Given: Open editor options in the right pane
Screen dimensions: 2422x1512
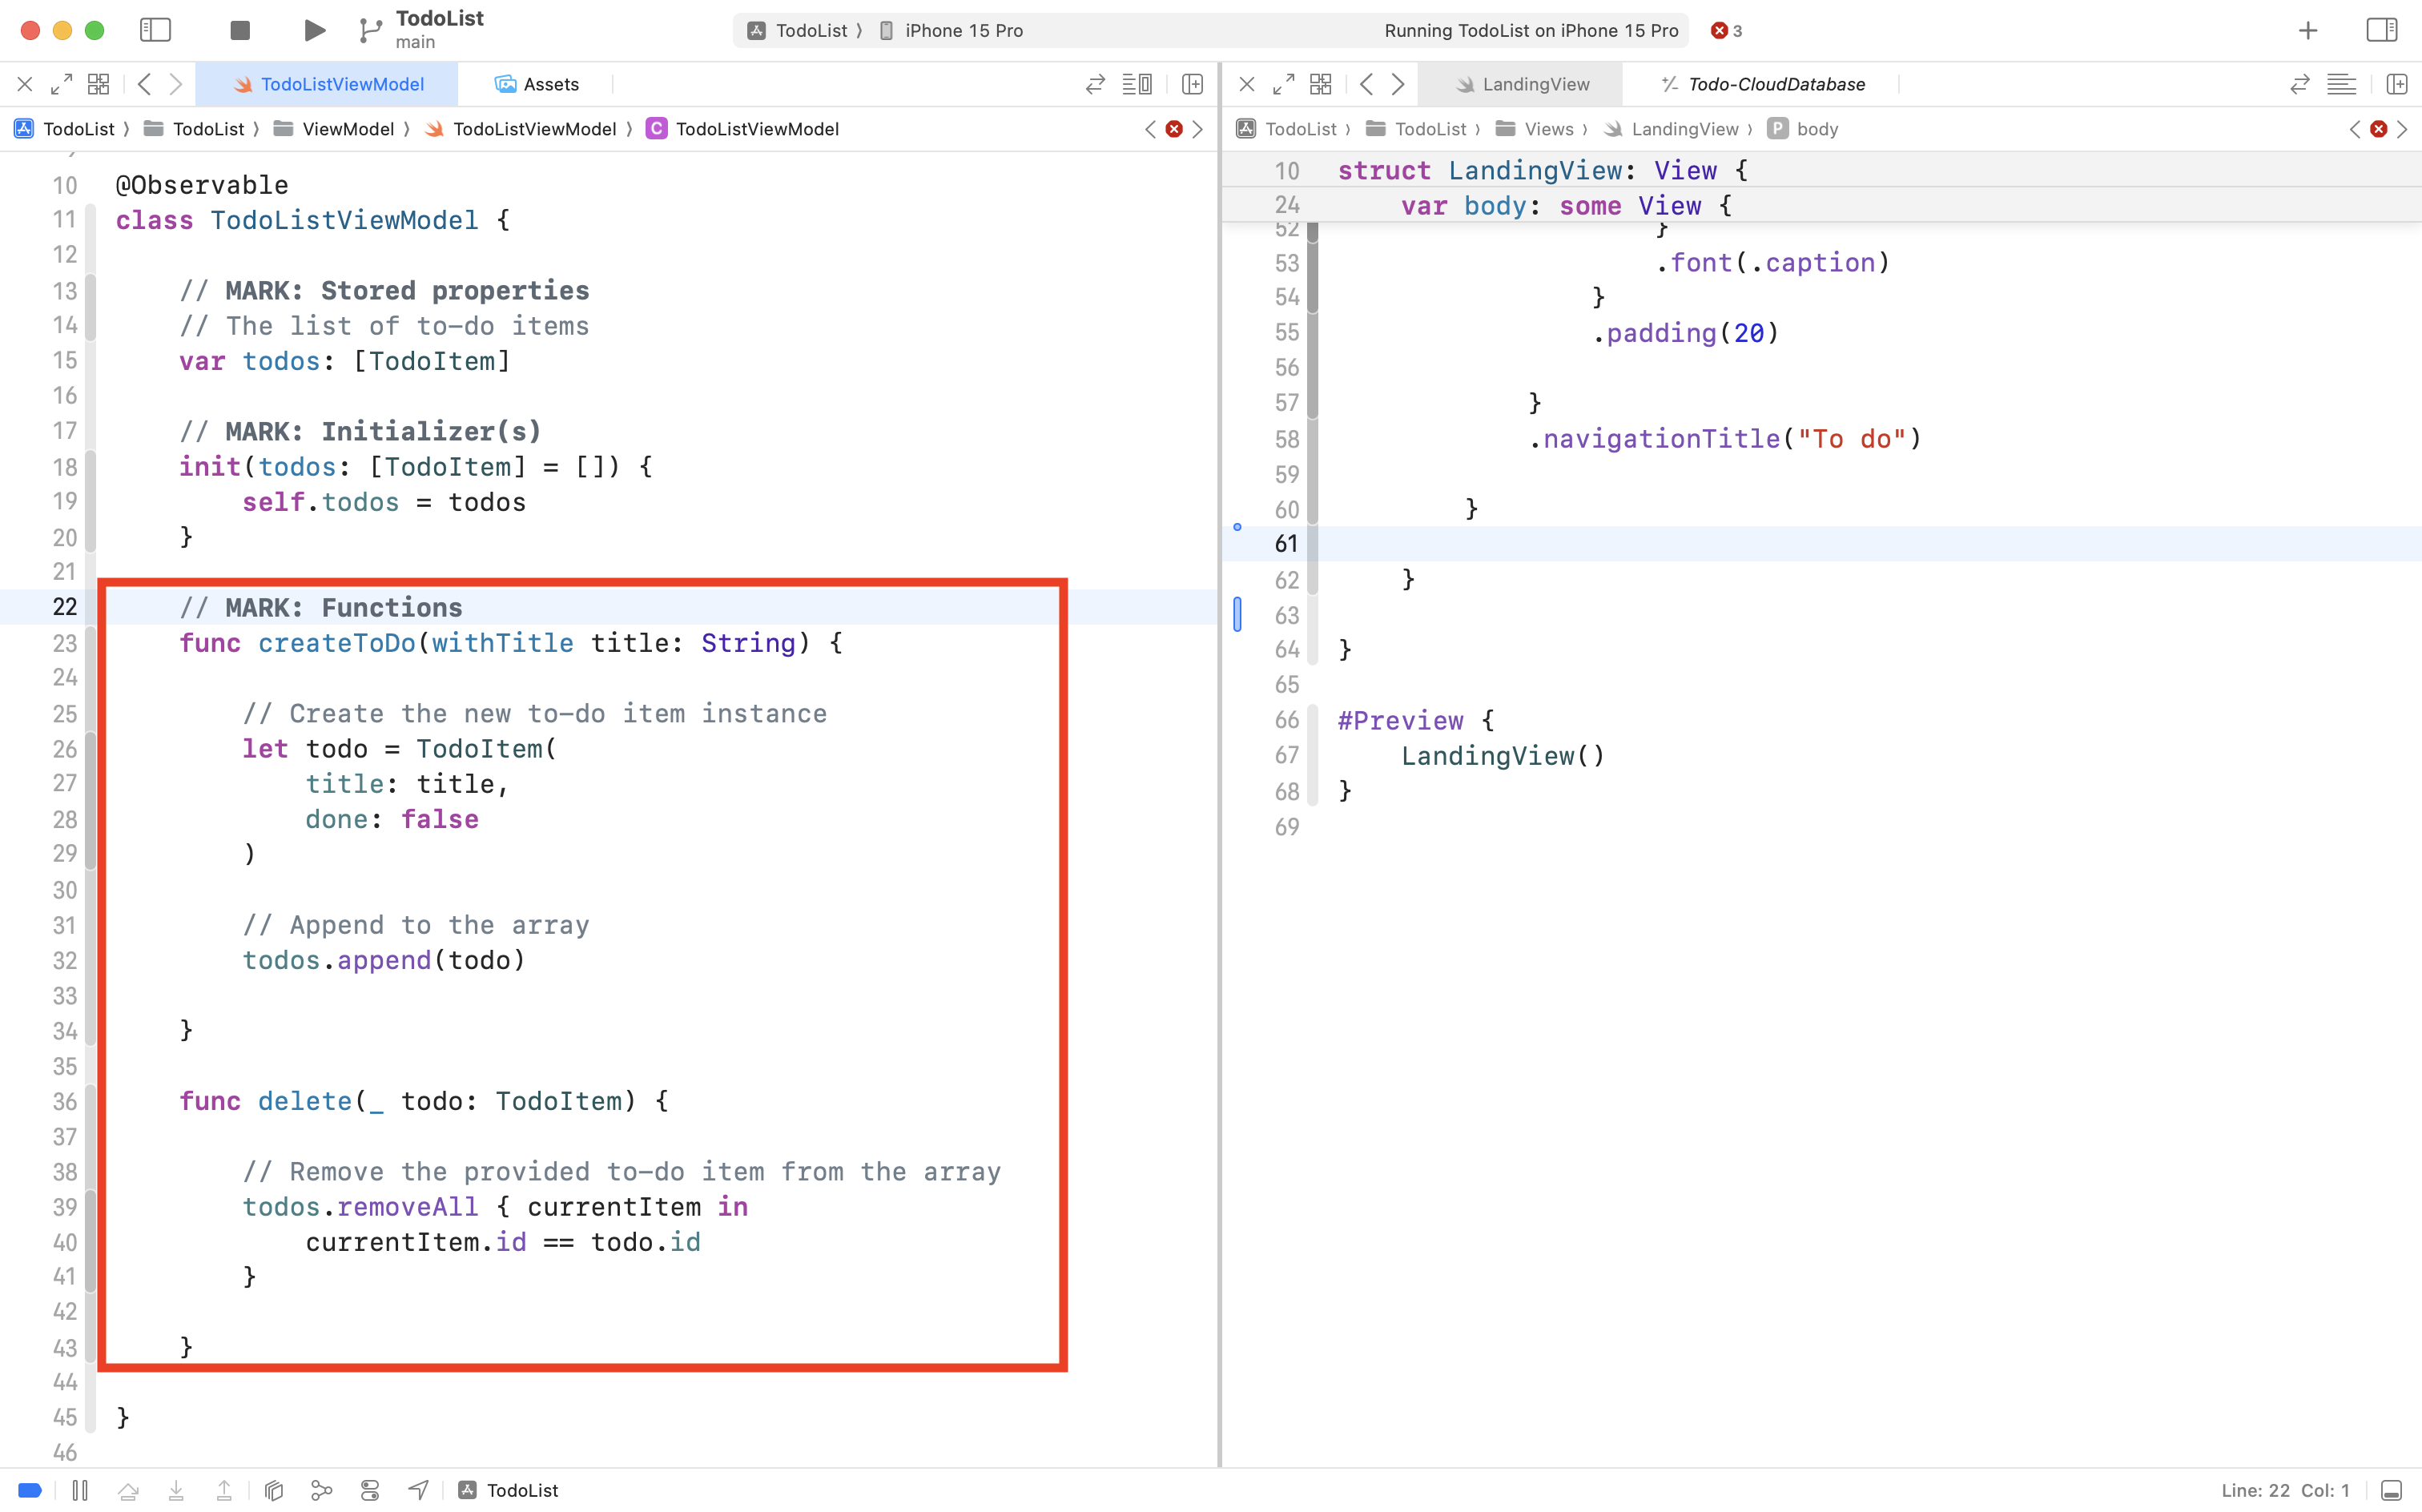Looking at the screenshot, I should [x=2343, y=84].
